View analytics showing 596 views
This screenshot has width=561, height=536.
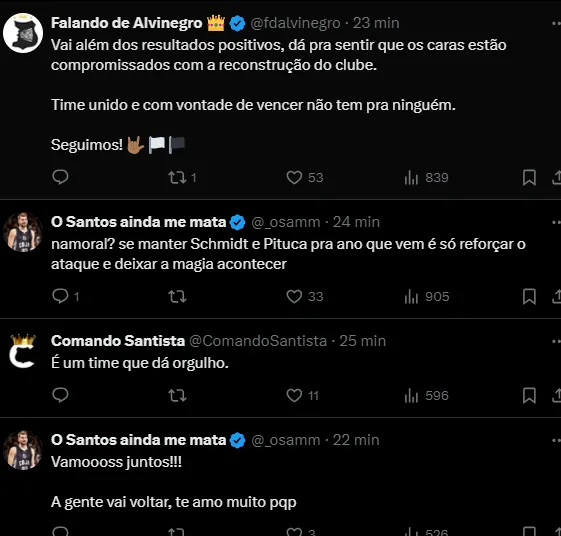pyautogui.click(x=426, y=396)
